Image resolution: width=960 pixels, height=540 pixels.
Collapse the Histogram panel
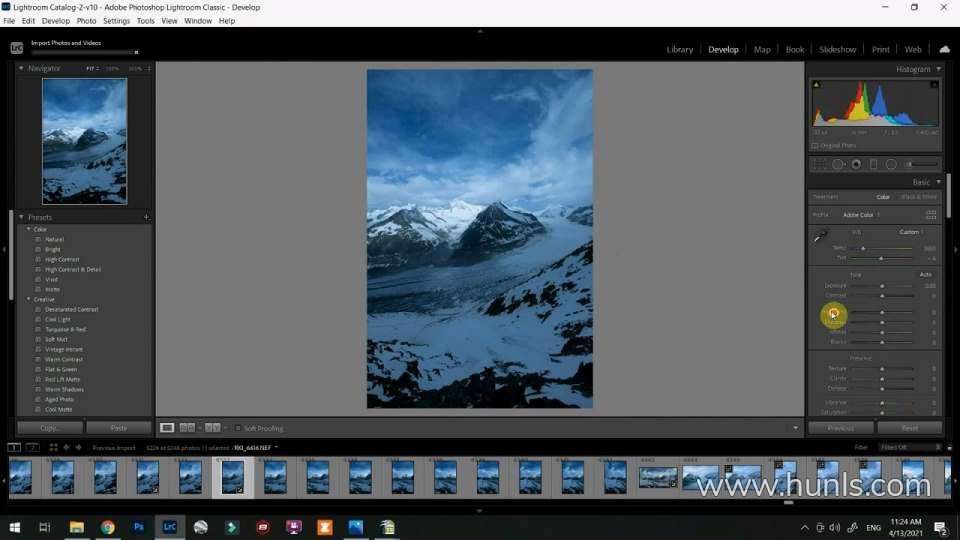pyautogui.click(x=938, y=69)
